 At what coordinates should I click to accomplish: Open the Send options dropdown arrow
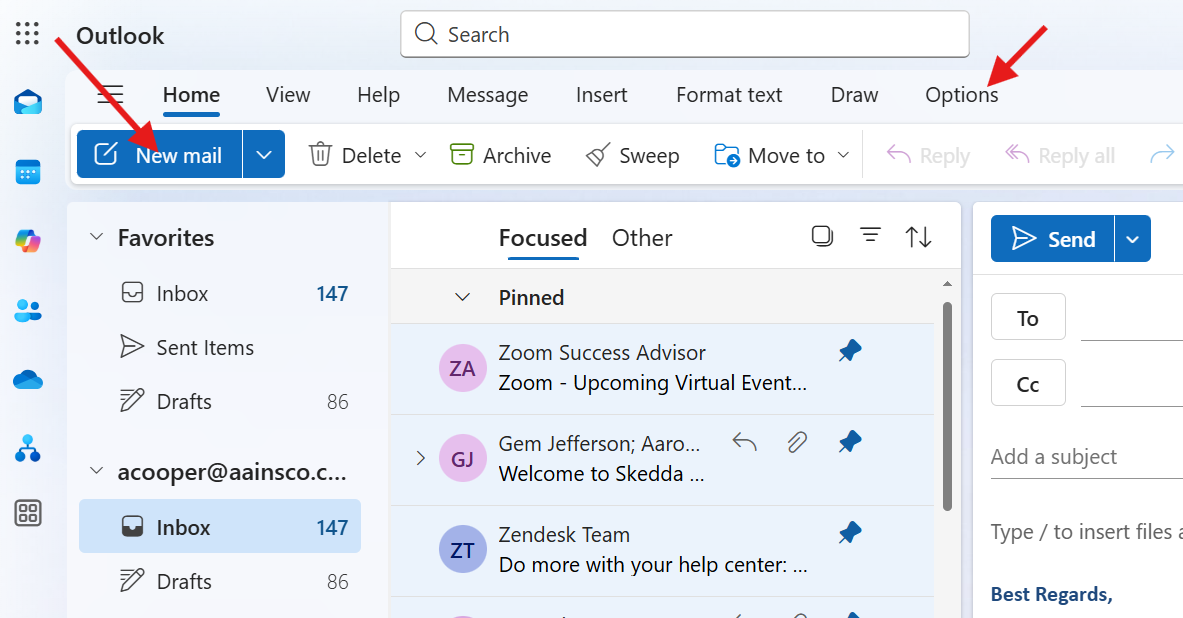pyautogui.click(x=1132, y=239)
